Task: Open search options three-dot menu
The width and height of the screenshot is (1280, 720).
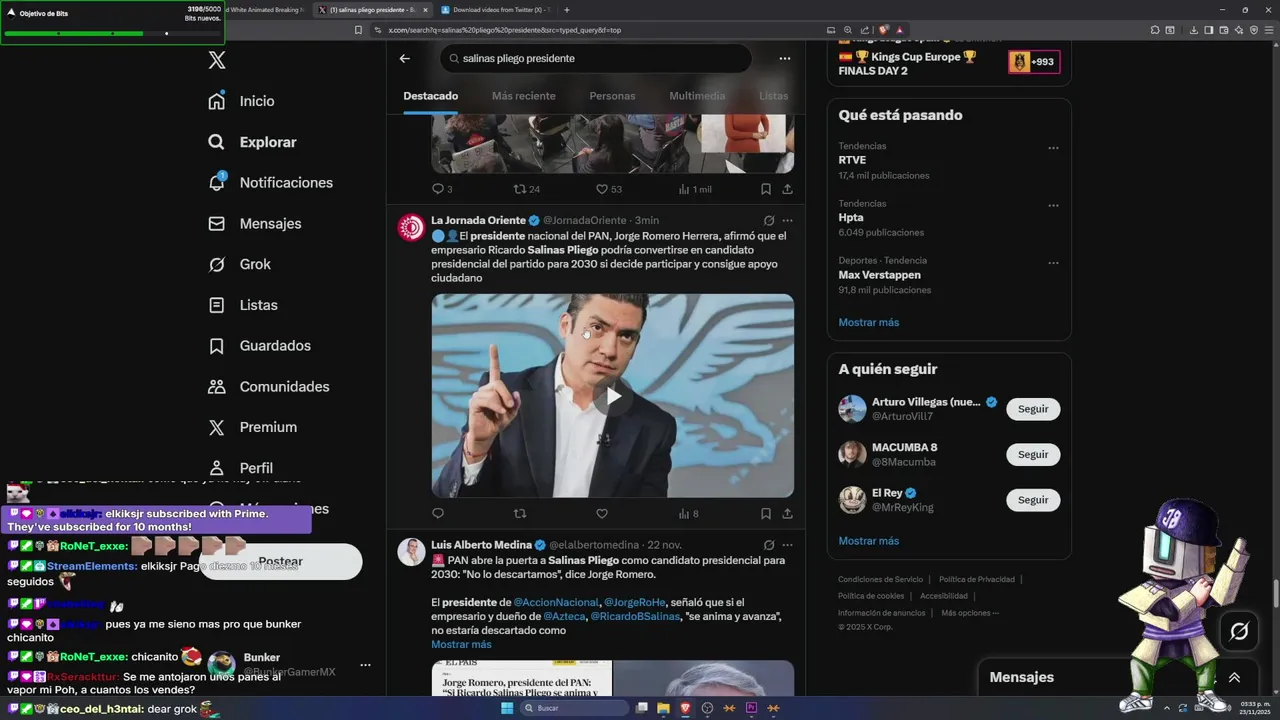Action: pyautogui.click(x=785, y=58)
